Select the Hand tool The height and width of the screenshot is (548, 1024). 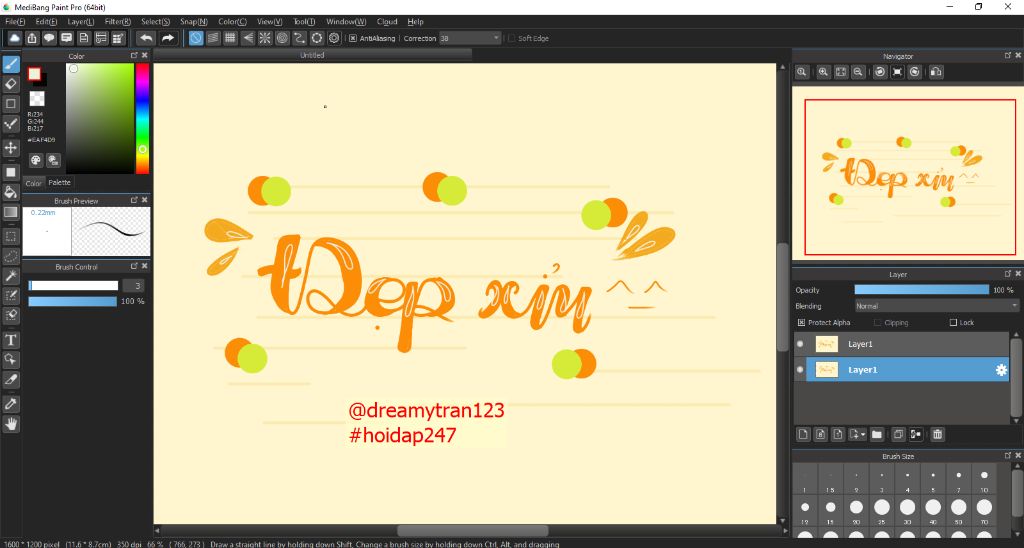tap(11, 425)
